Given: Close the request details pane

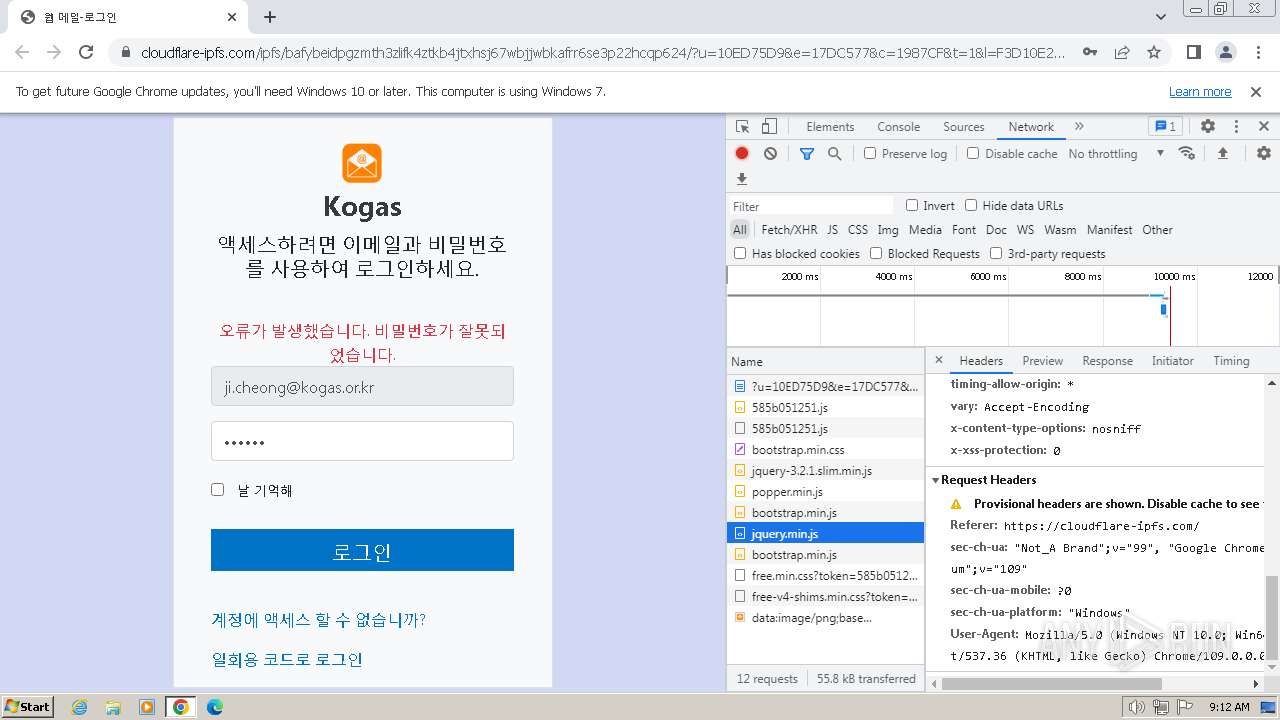Looking at the screenshot, I should click(938, 360).
